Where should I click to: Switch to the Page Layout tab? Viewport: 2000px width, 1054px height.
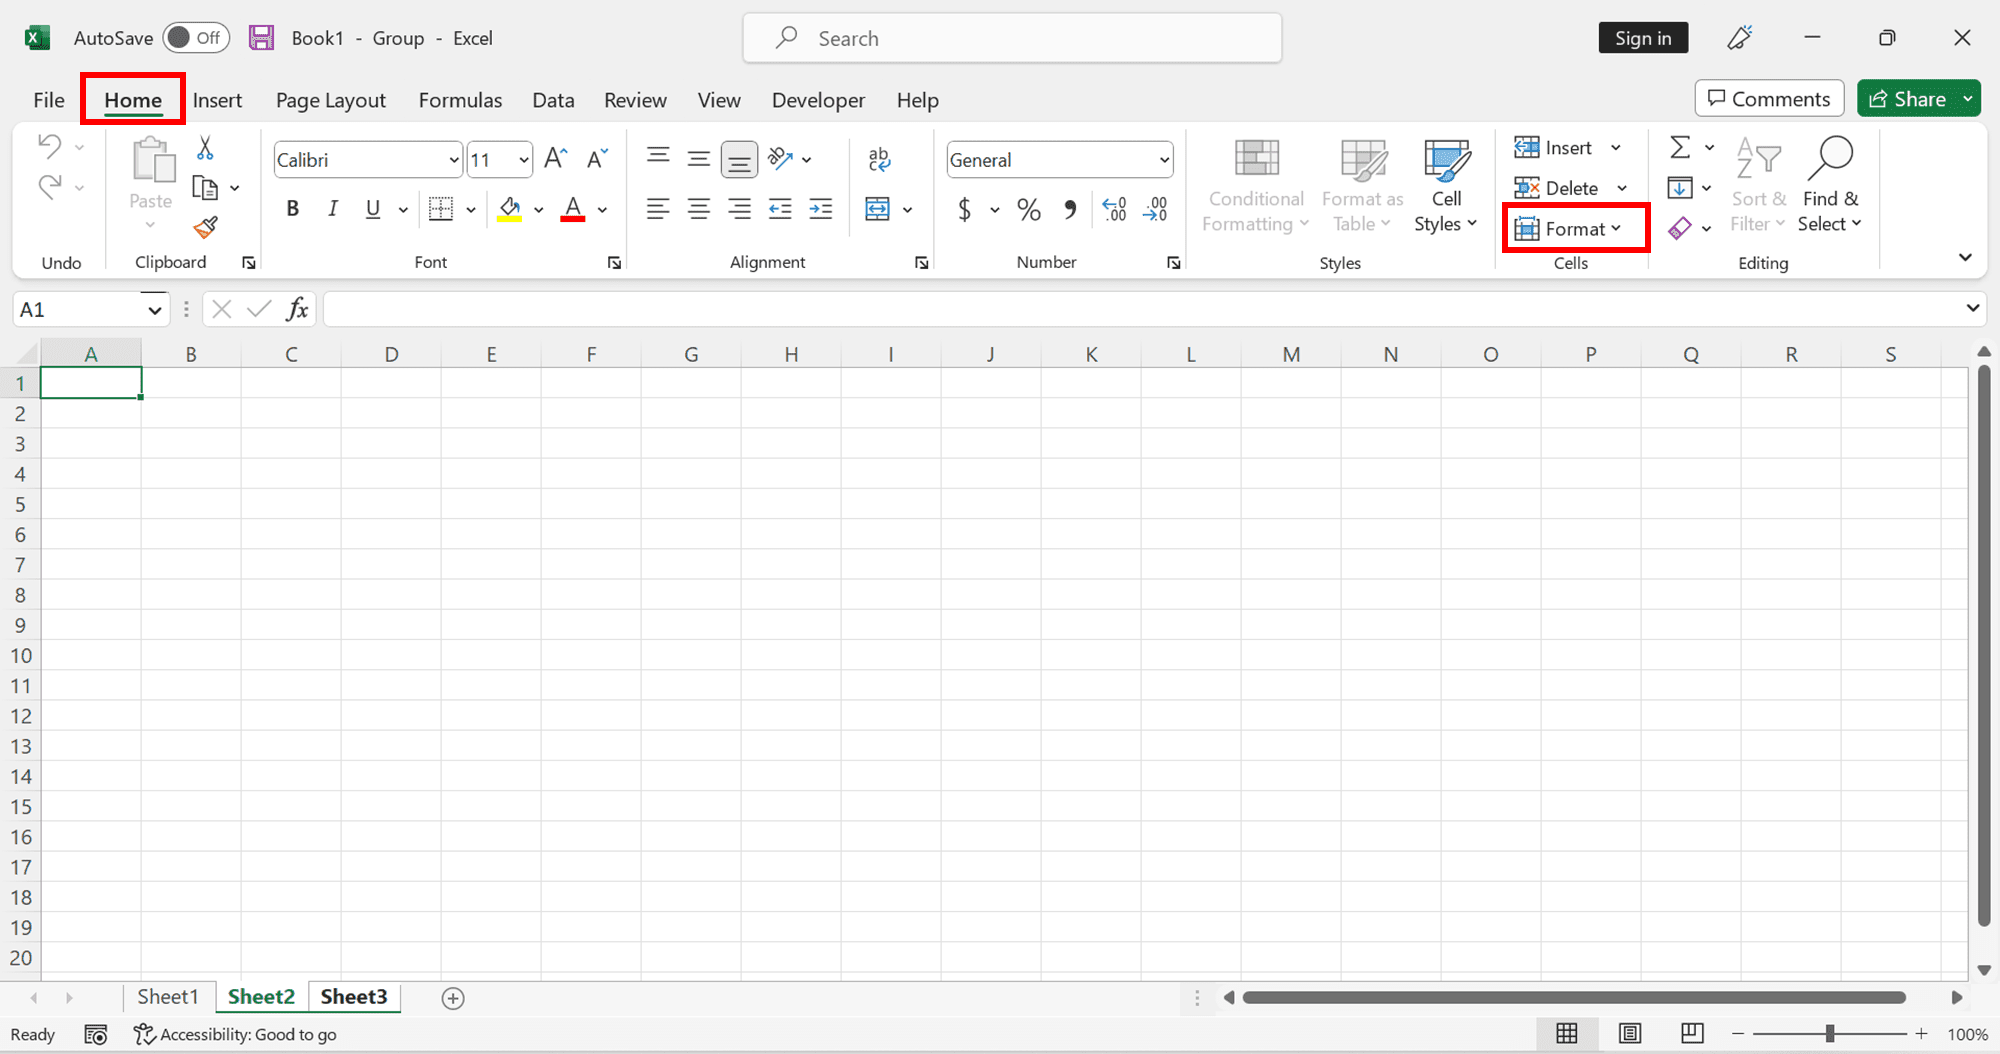coord(331,100)
